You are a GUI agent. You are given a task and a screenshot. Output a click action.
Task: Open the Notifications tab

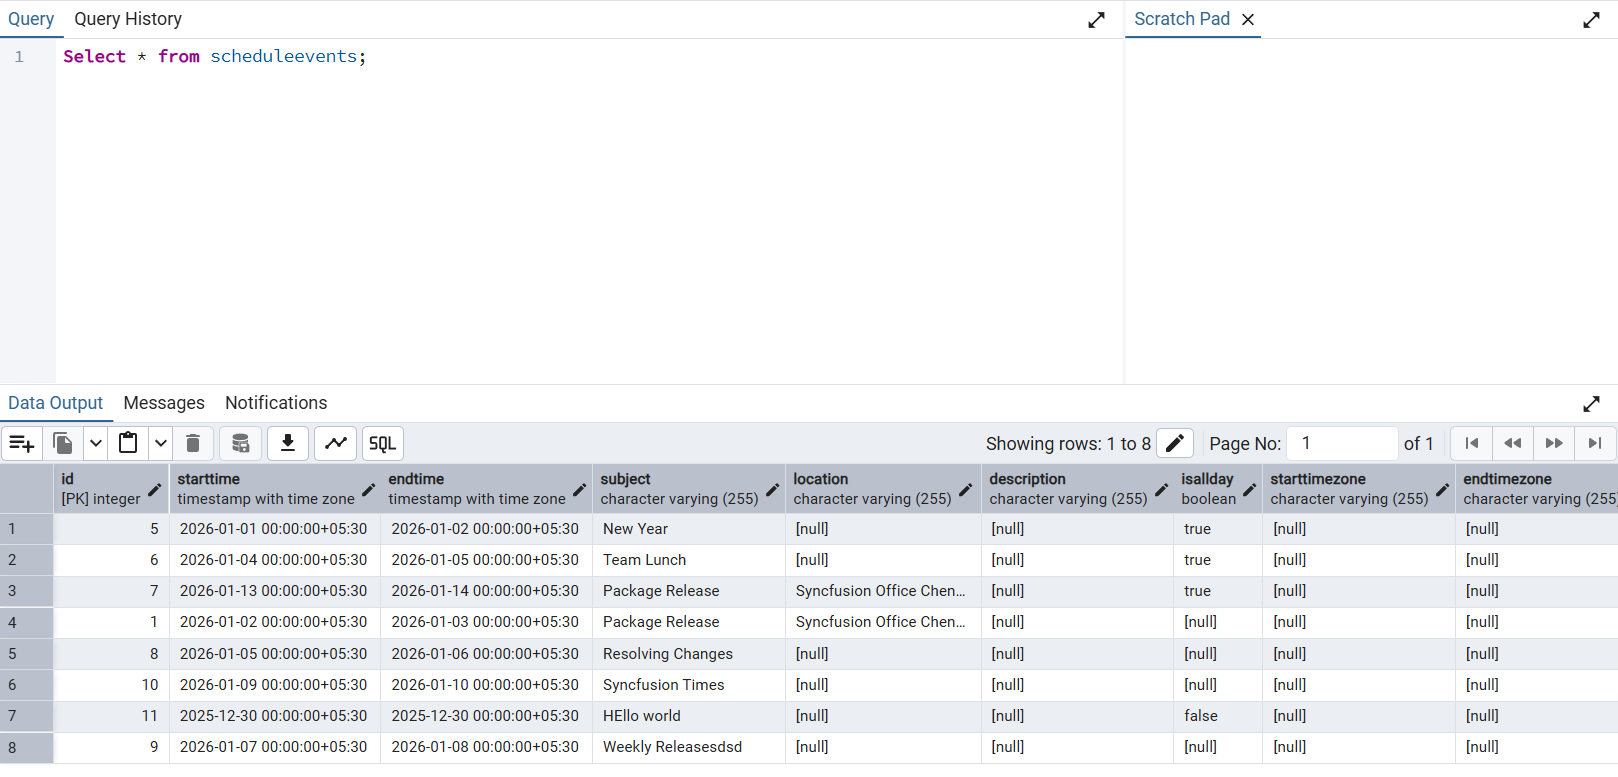(x=276, y=403)
